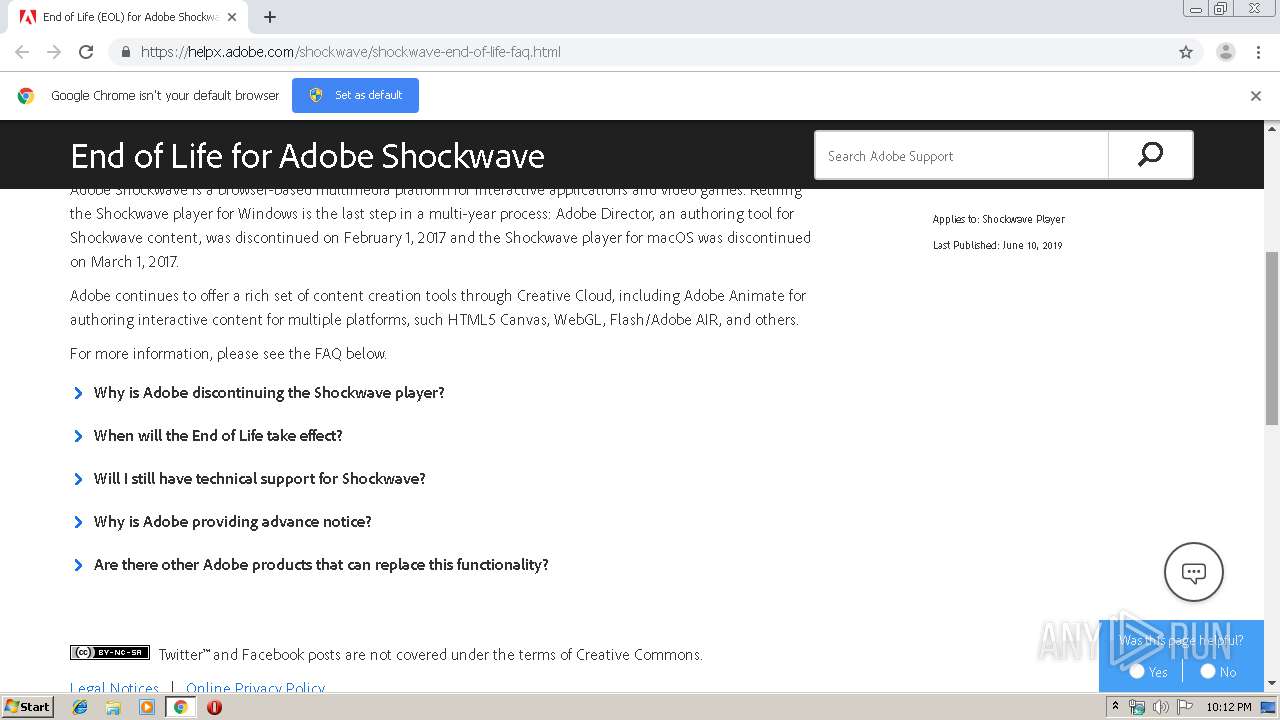Select Yes for 'Was this page helpful'
The height and width of the screenshot is (720, 1280).
click(1137, 671)
